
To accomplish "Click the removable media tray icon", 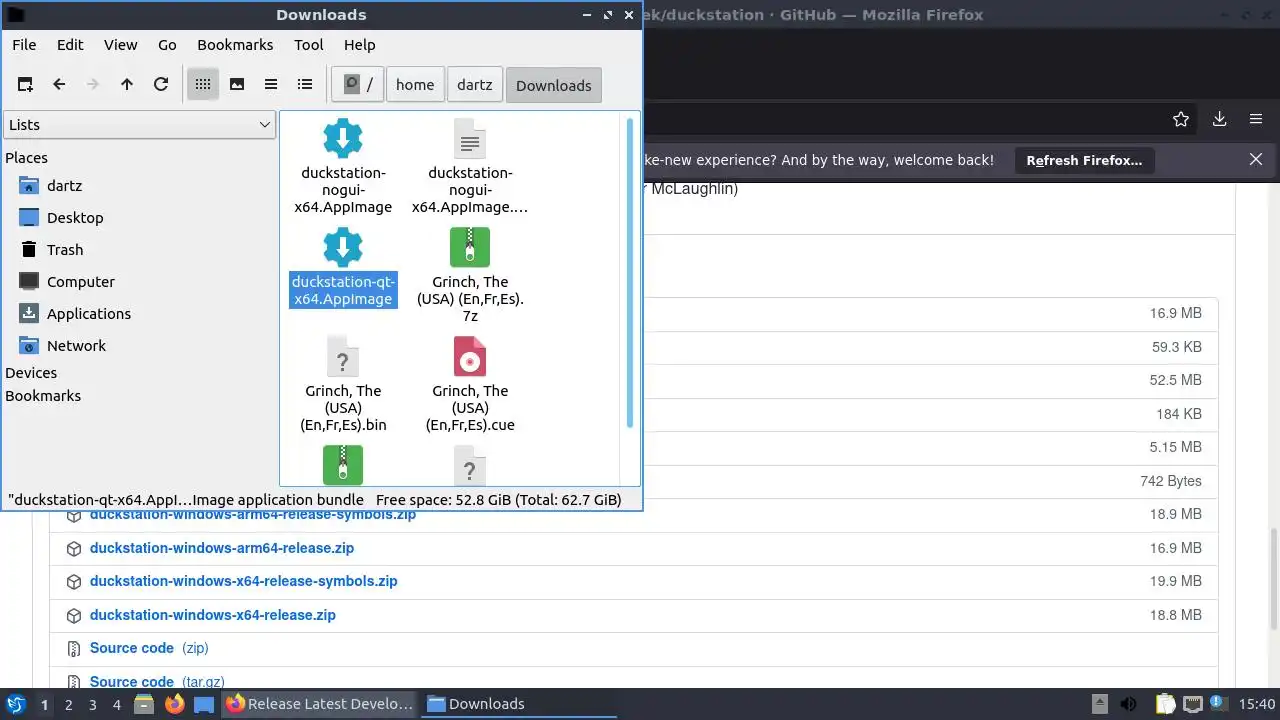I will [1099, 704].
